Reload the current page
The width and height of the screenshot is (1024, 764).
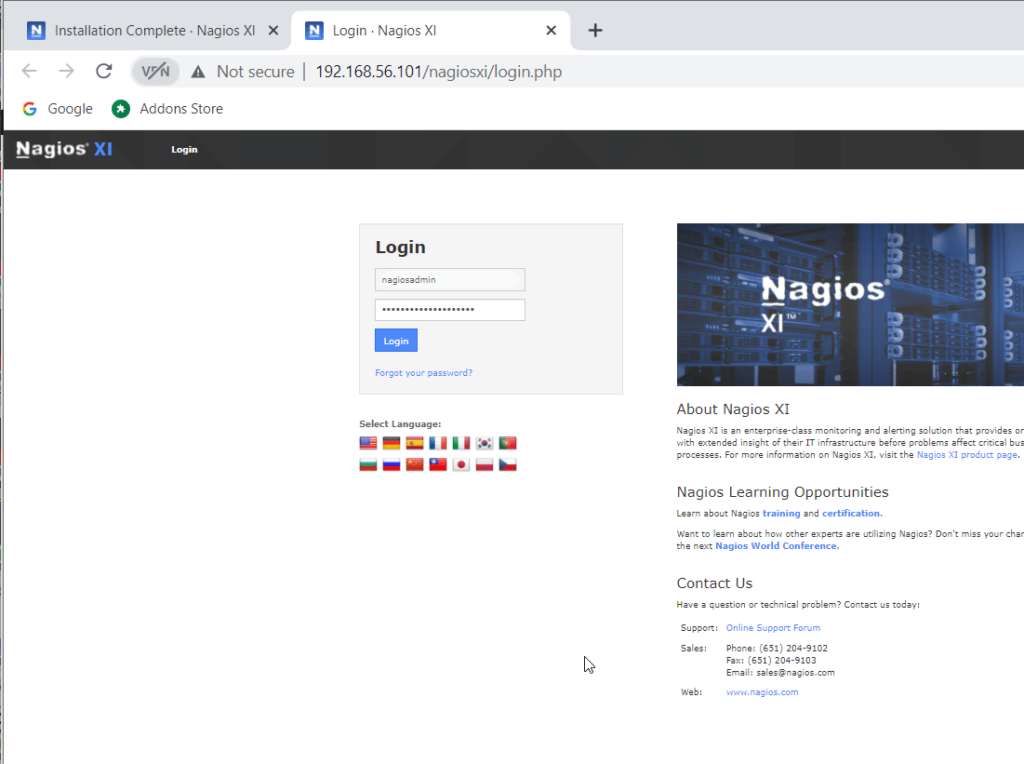[x=104, y=71]
